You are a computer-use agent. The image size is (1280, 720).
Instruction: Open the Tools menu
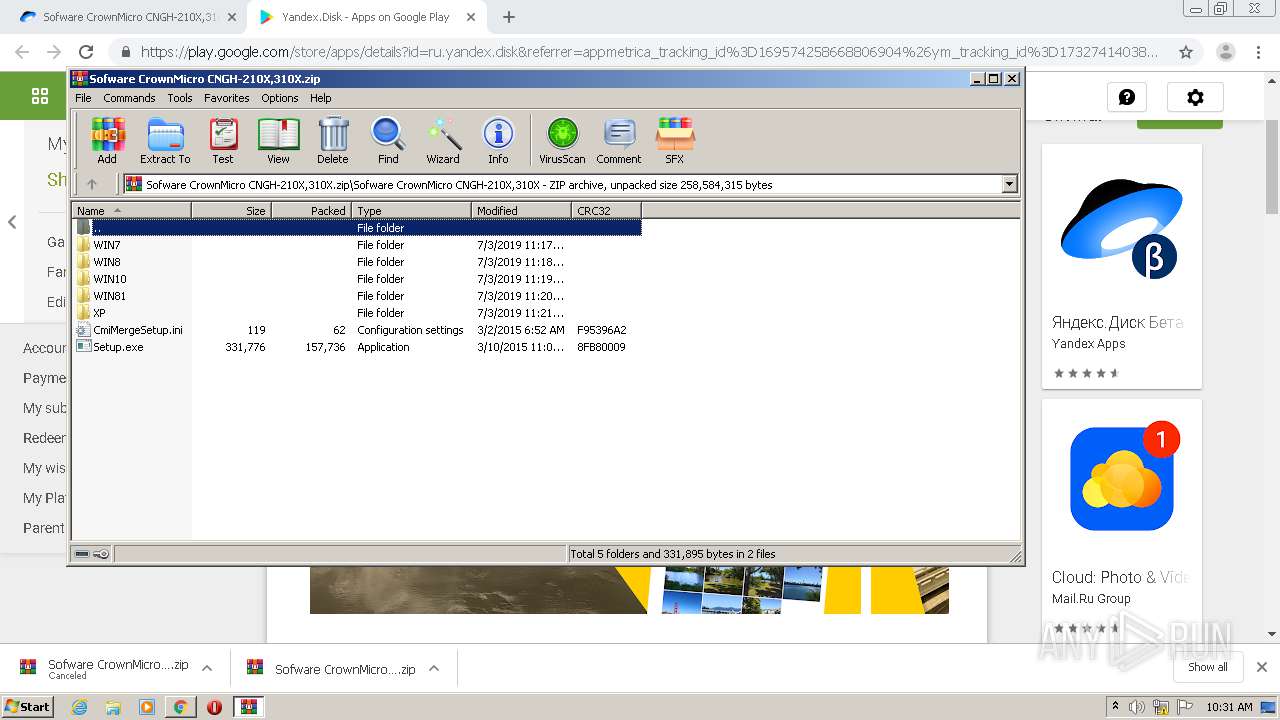pos(180,98)
